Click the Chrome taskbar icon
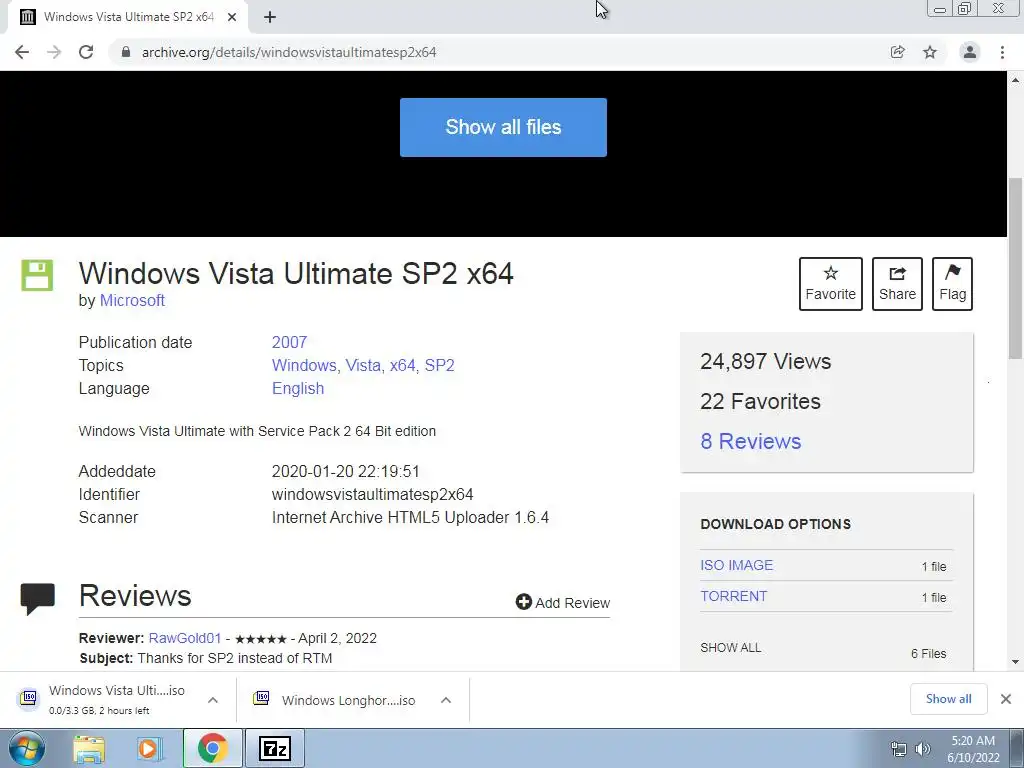Image resolution: width=1024 pixels, height=768 pixels. point(213,748)
